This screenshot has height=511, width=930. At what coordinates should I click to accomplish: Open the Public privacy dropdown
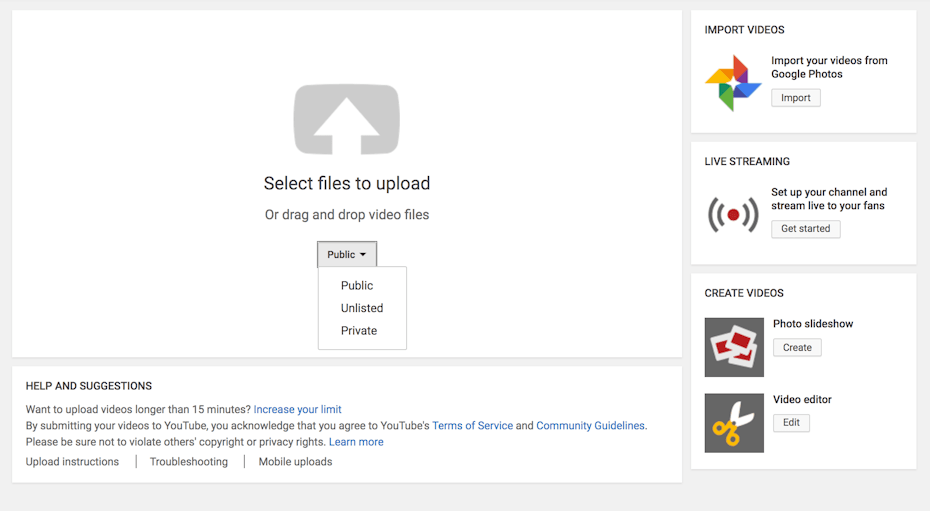(x=347, y=254)
